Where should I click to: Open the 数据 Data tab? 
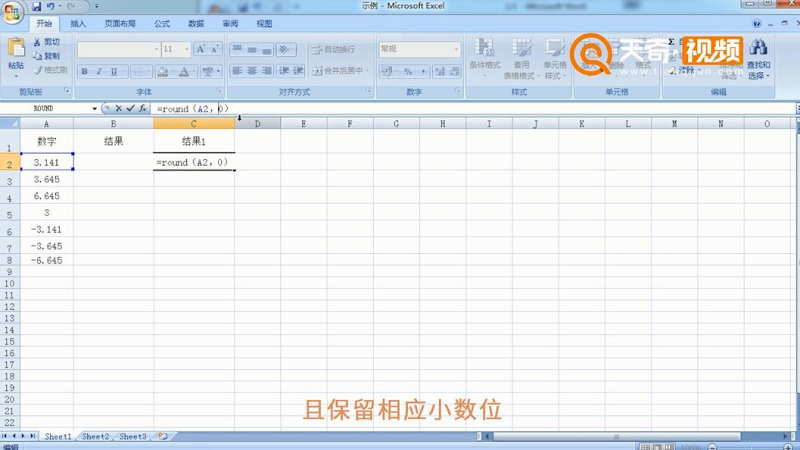[x=196, y=23]
